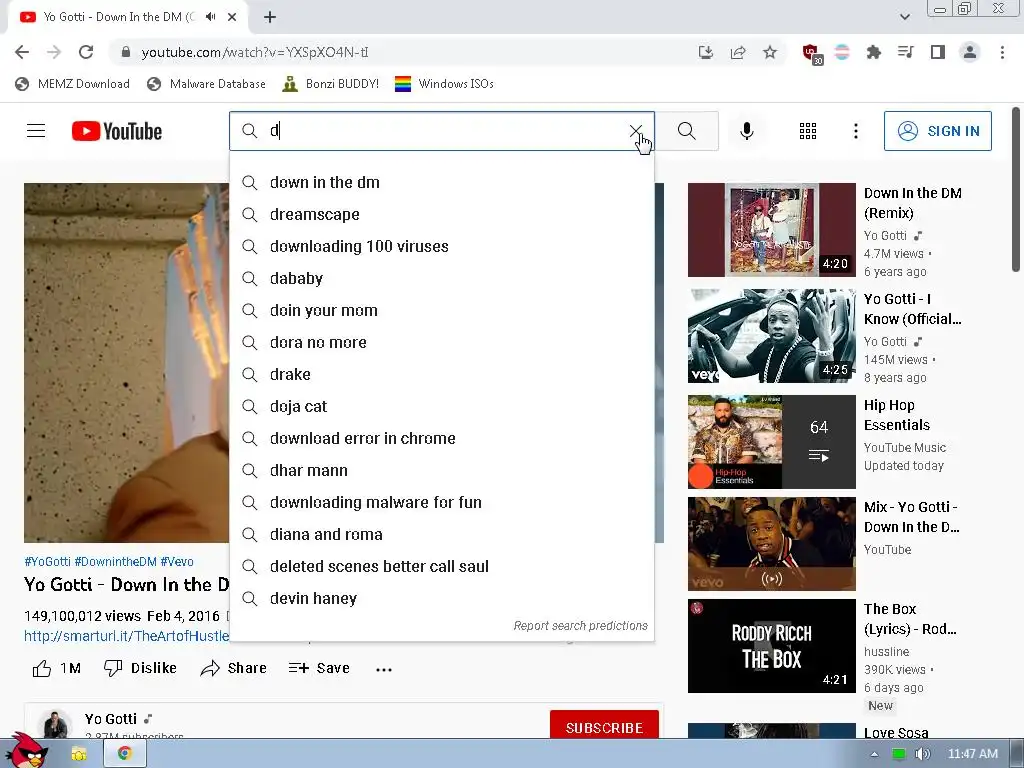Open the hamburger guide menu
The width and height of the screenshot is (1024, 768).
36,131
